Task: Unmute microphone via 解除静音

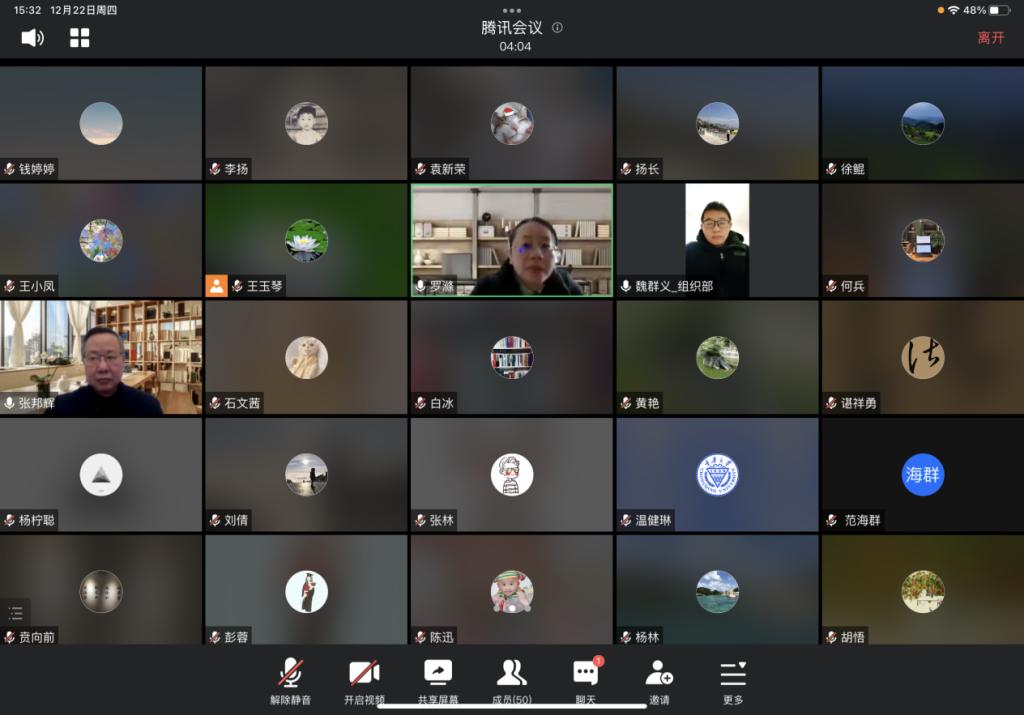Action: pyautogui.click(x=290, y=680)
